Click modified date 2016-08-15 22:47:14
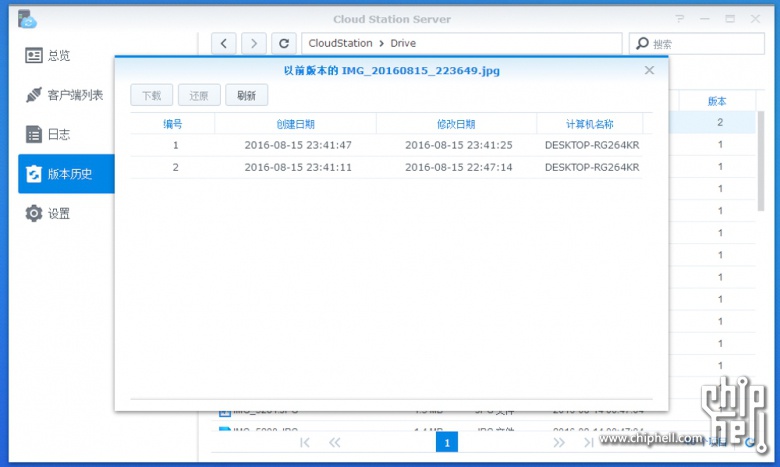The width and height of the screenshot is (780, 467). click(x=459, y=167)
